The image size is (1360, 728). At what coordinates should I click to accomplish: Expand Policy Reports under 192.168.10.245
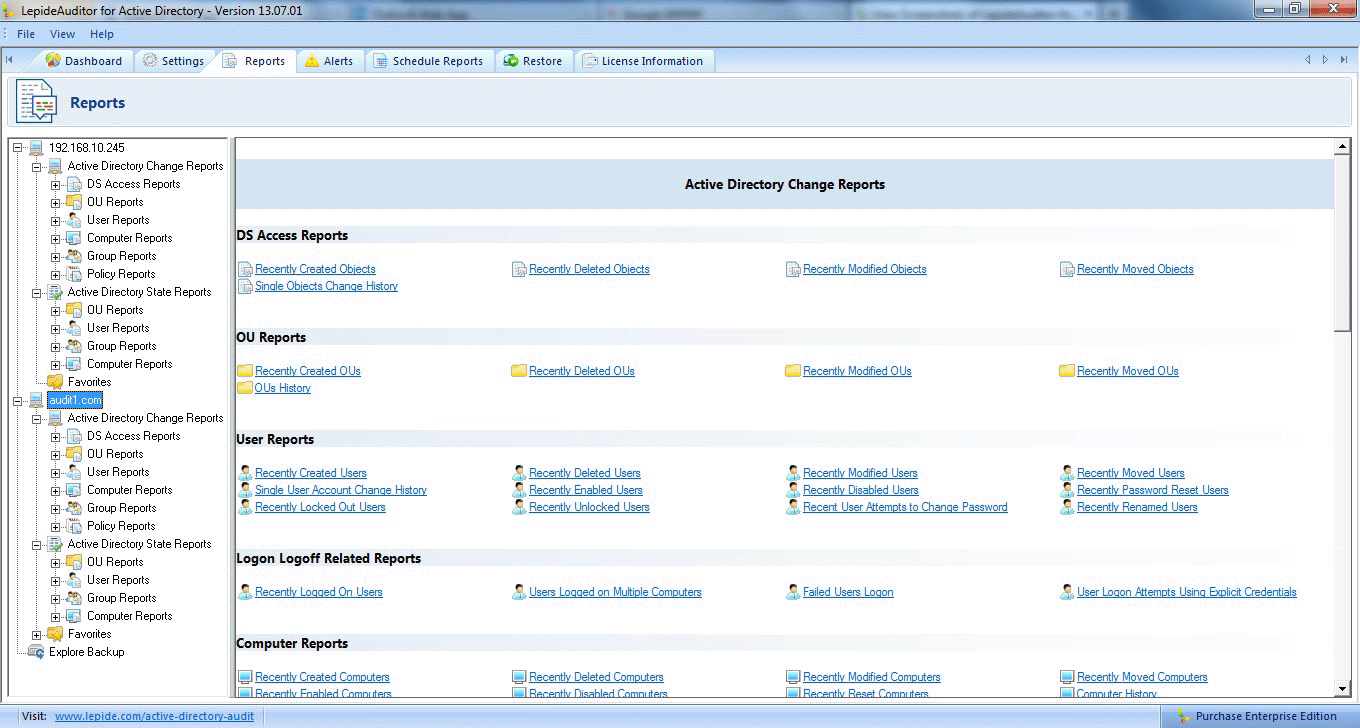point(56,274)
